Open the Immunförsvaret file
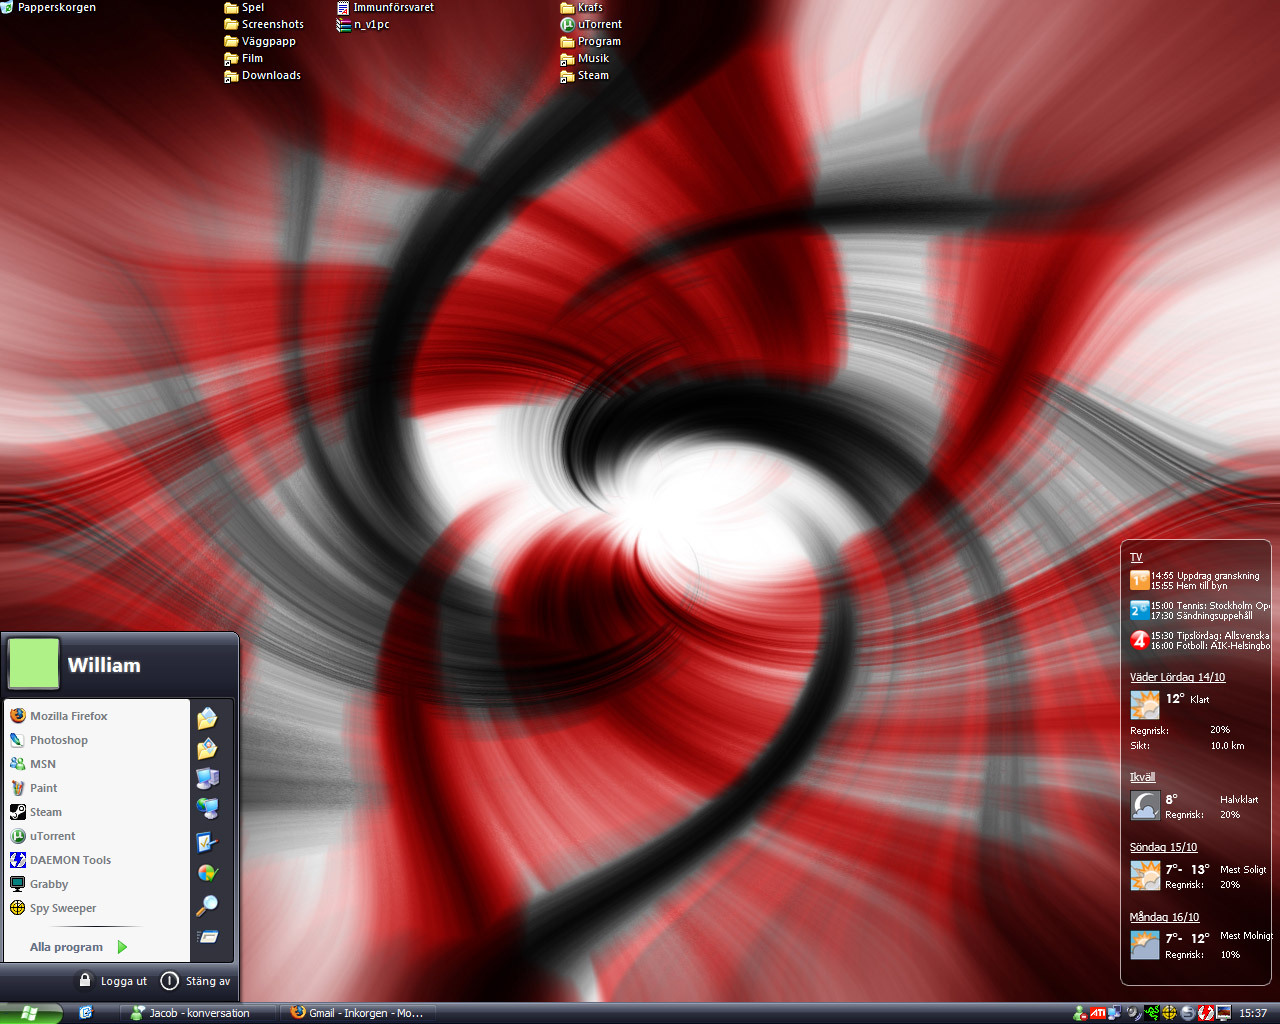 pyautogui.click(x=385, y=7)
